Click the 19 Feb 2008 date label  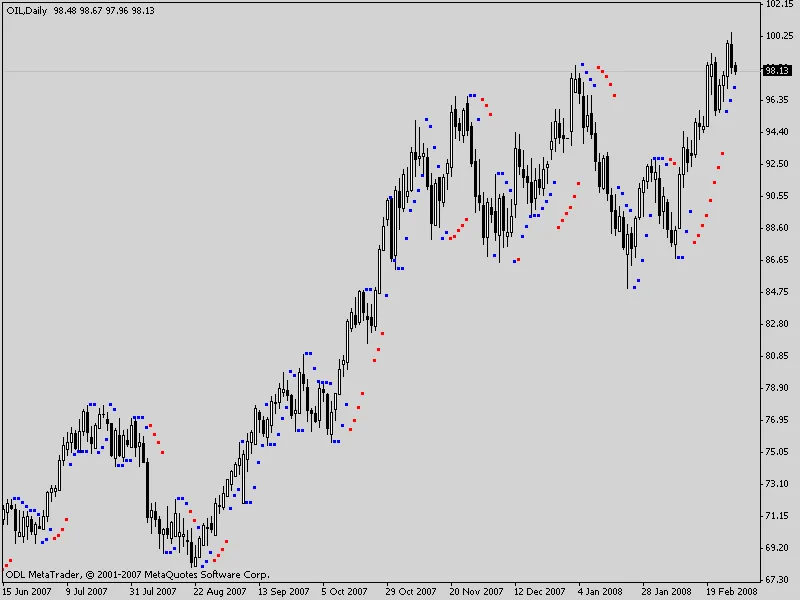point(733,591)
